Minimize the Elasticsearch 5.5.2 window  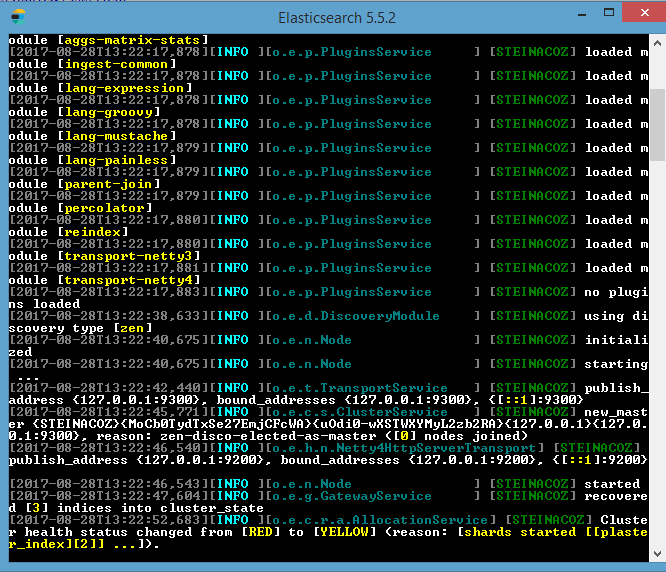coord(582,15)
